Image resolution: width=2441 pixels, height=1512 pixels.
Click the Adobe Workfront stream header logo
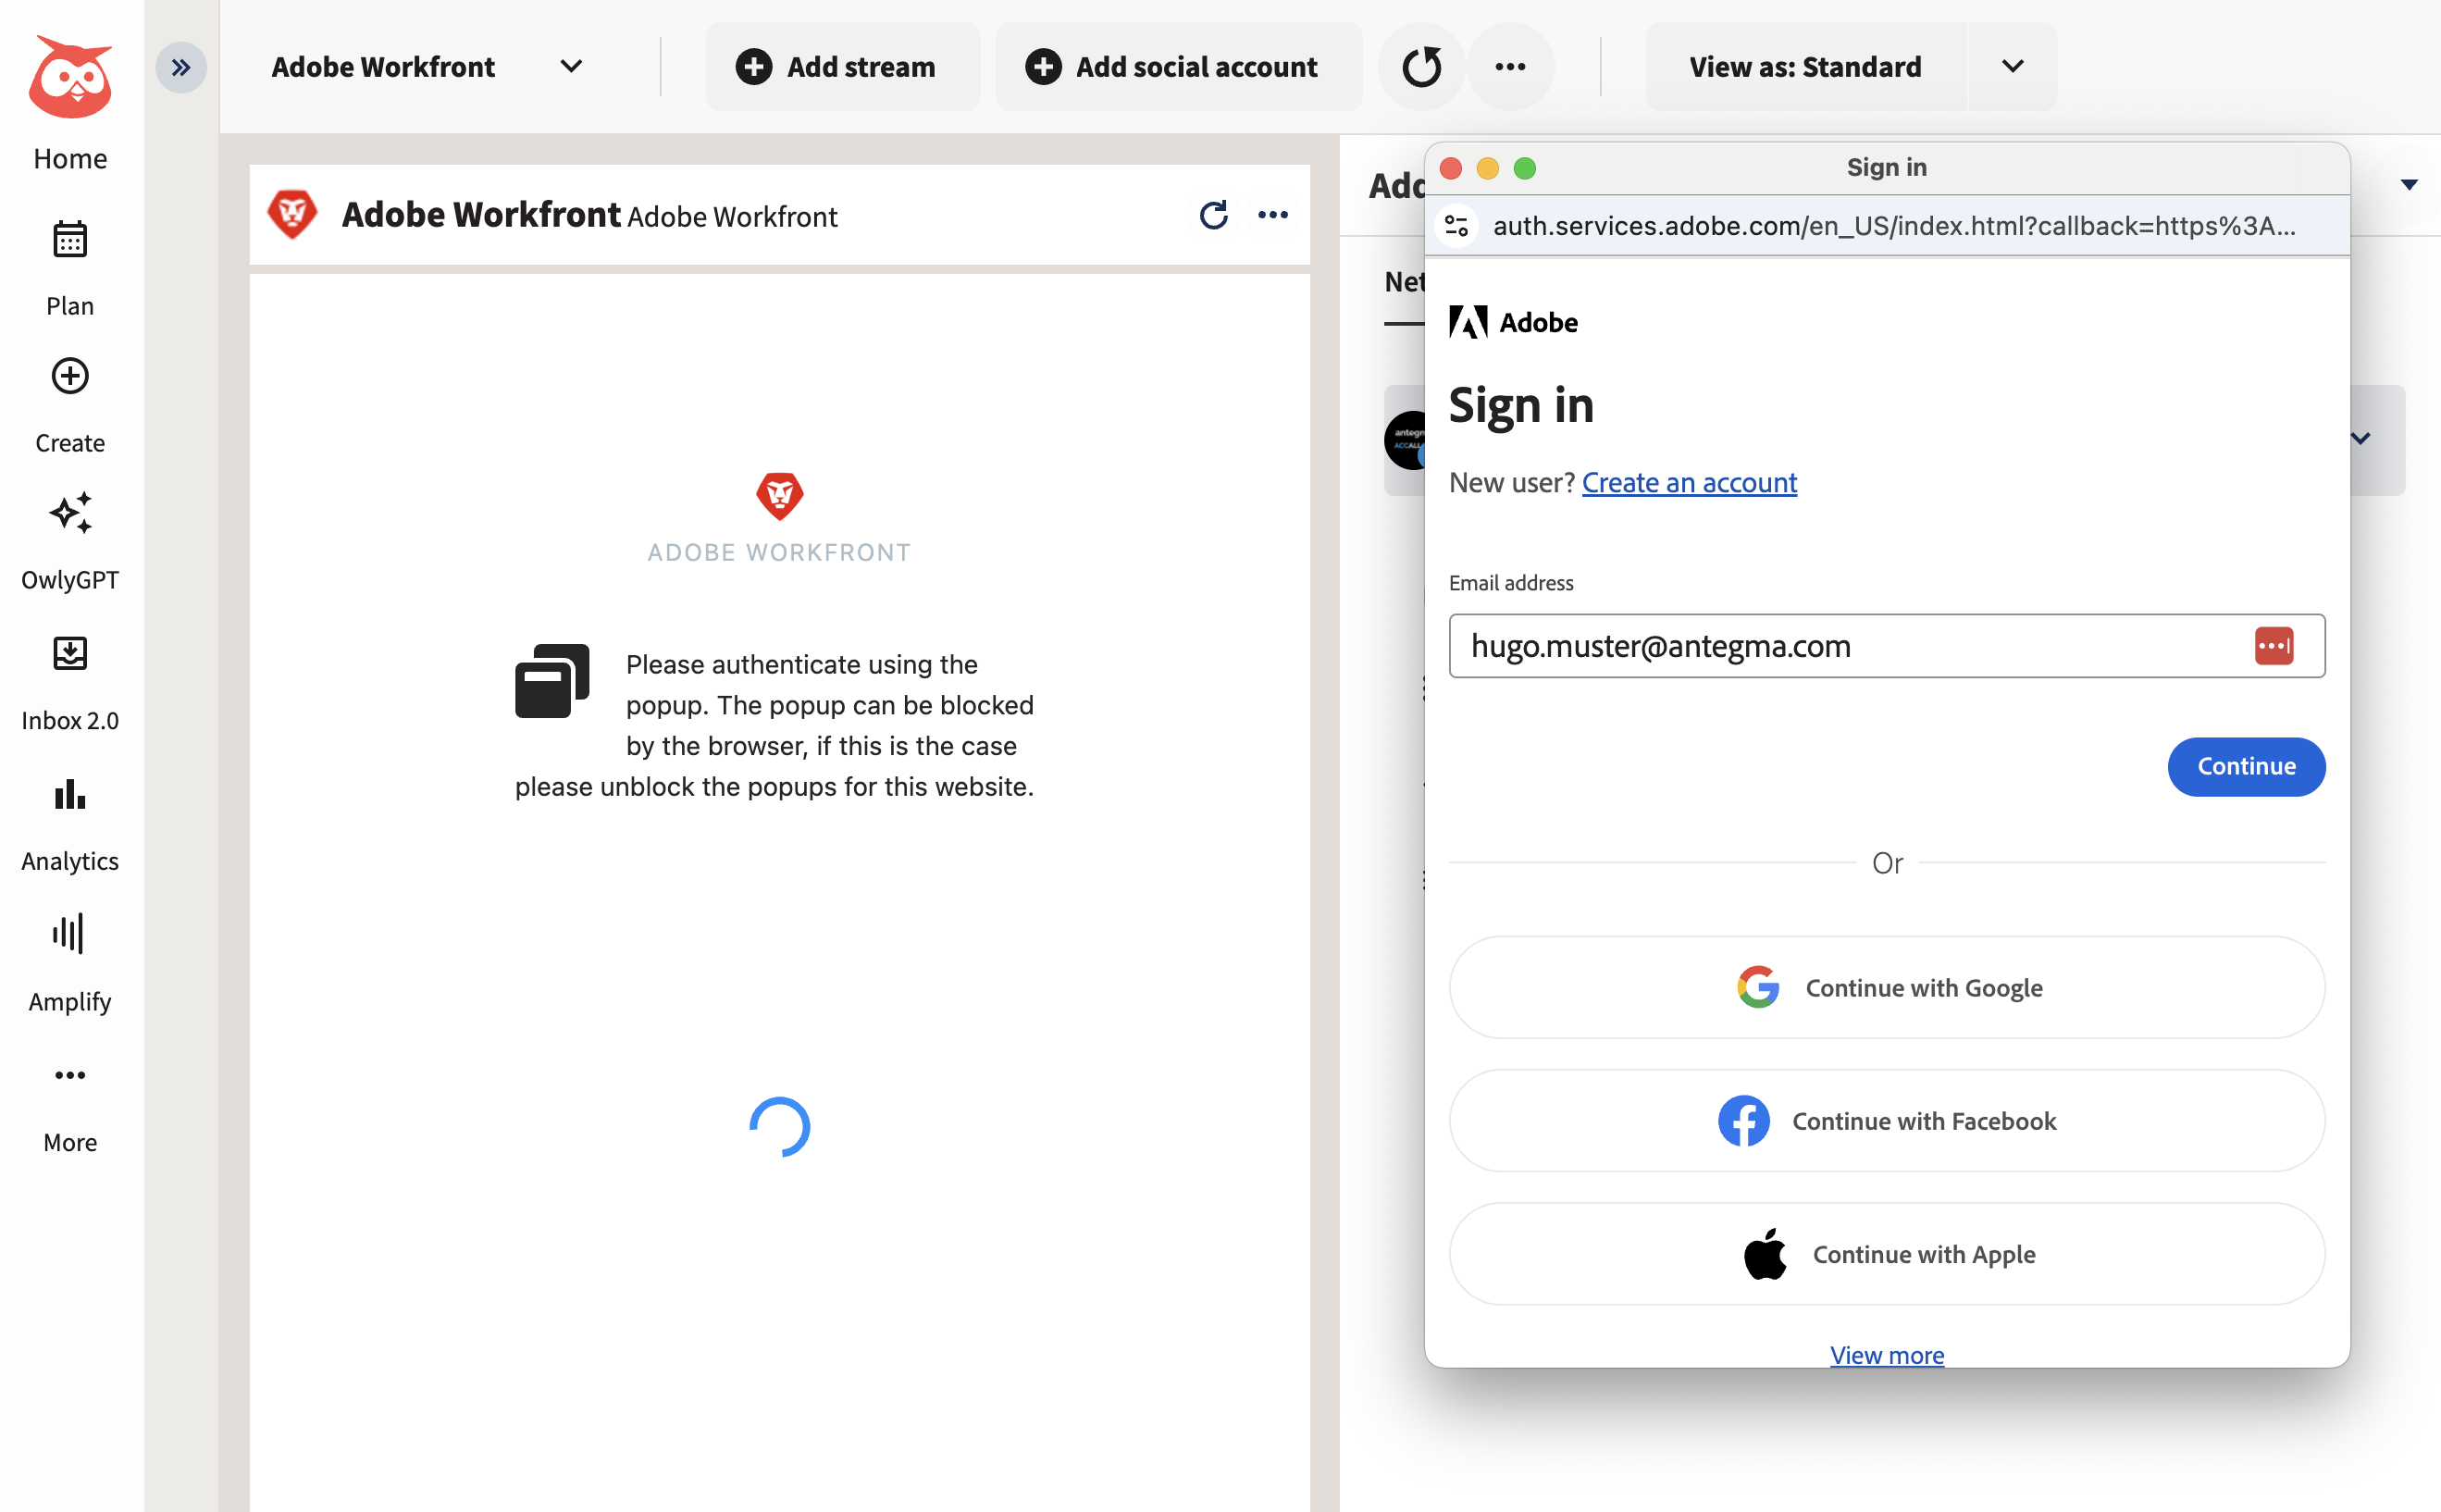(x=292, y=214)
